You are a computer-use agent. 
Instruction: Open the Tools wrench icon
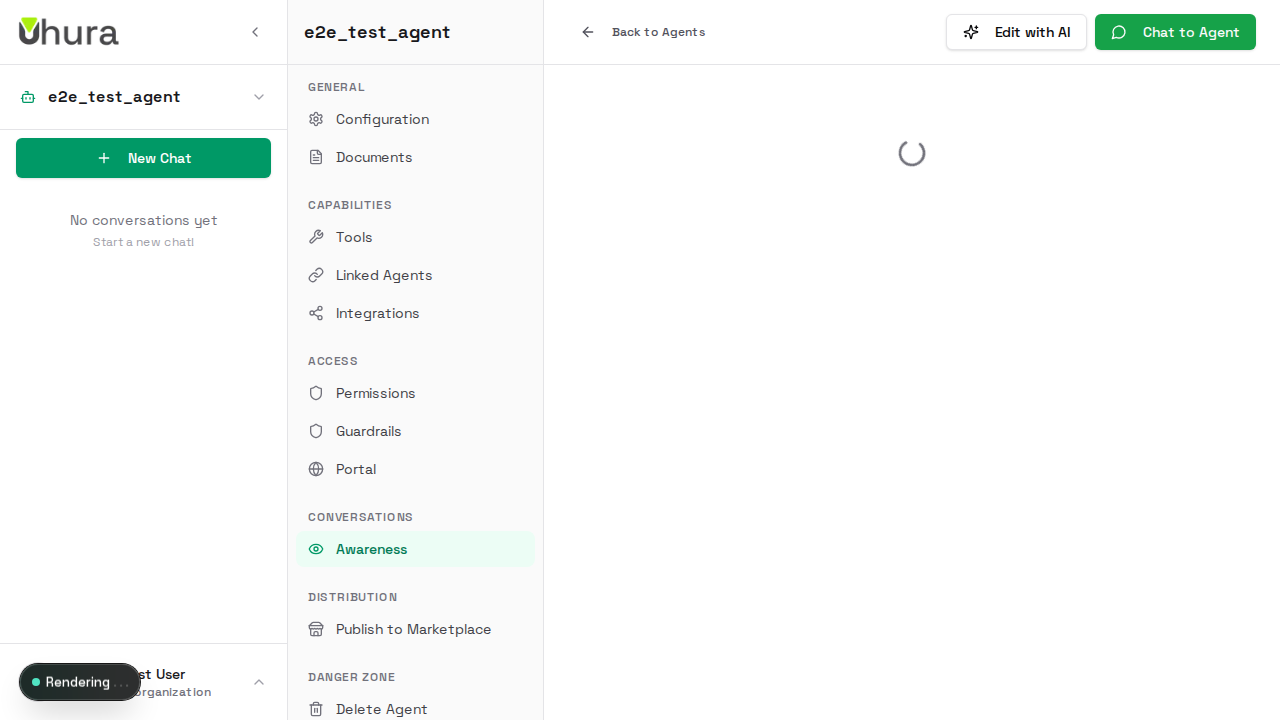[315, 237]
